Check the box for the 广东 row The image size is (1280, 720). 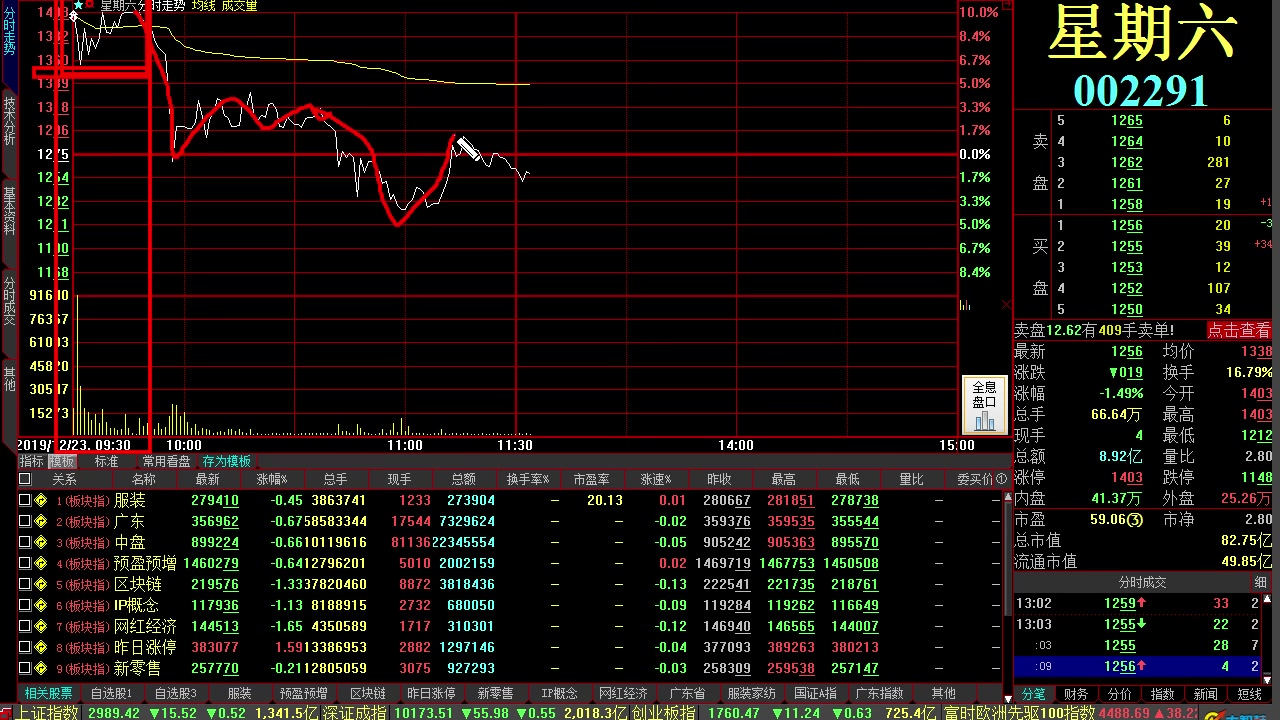pos(25,521)
